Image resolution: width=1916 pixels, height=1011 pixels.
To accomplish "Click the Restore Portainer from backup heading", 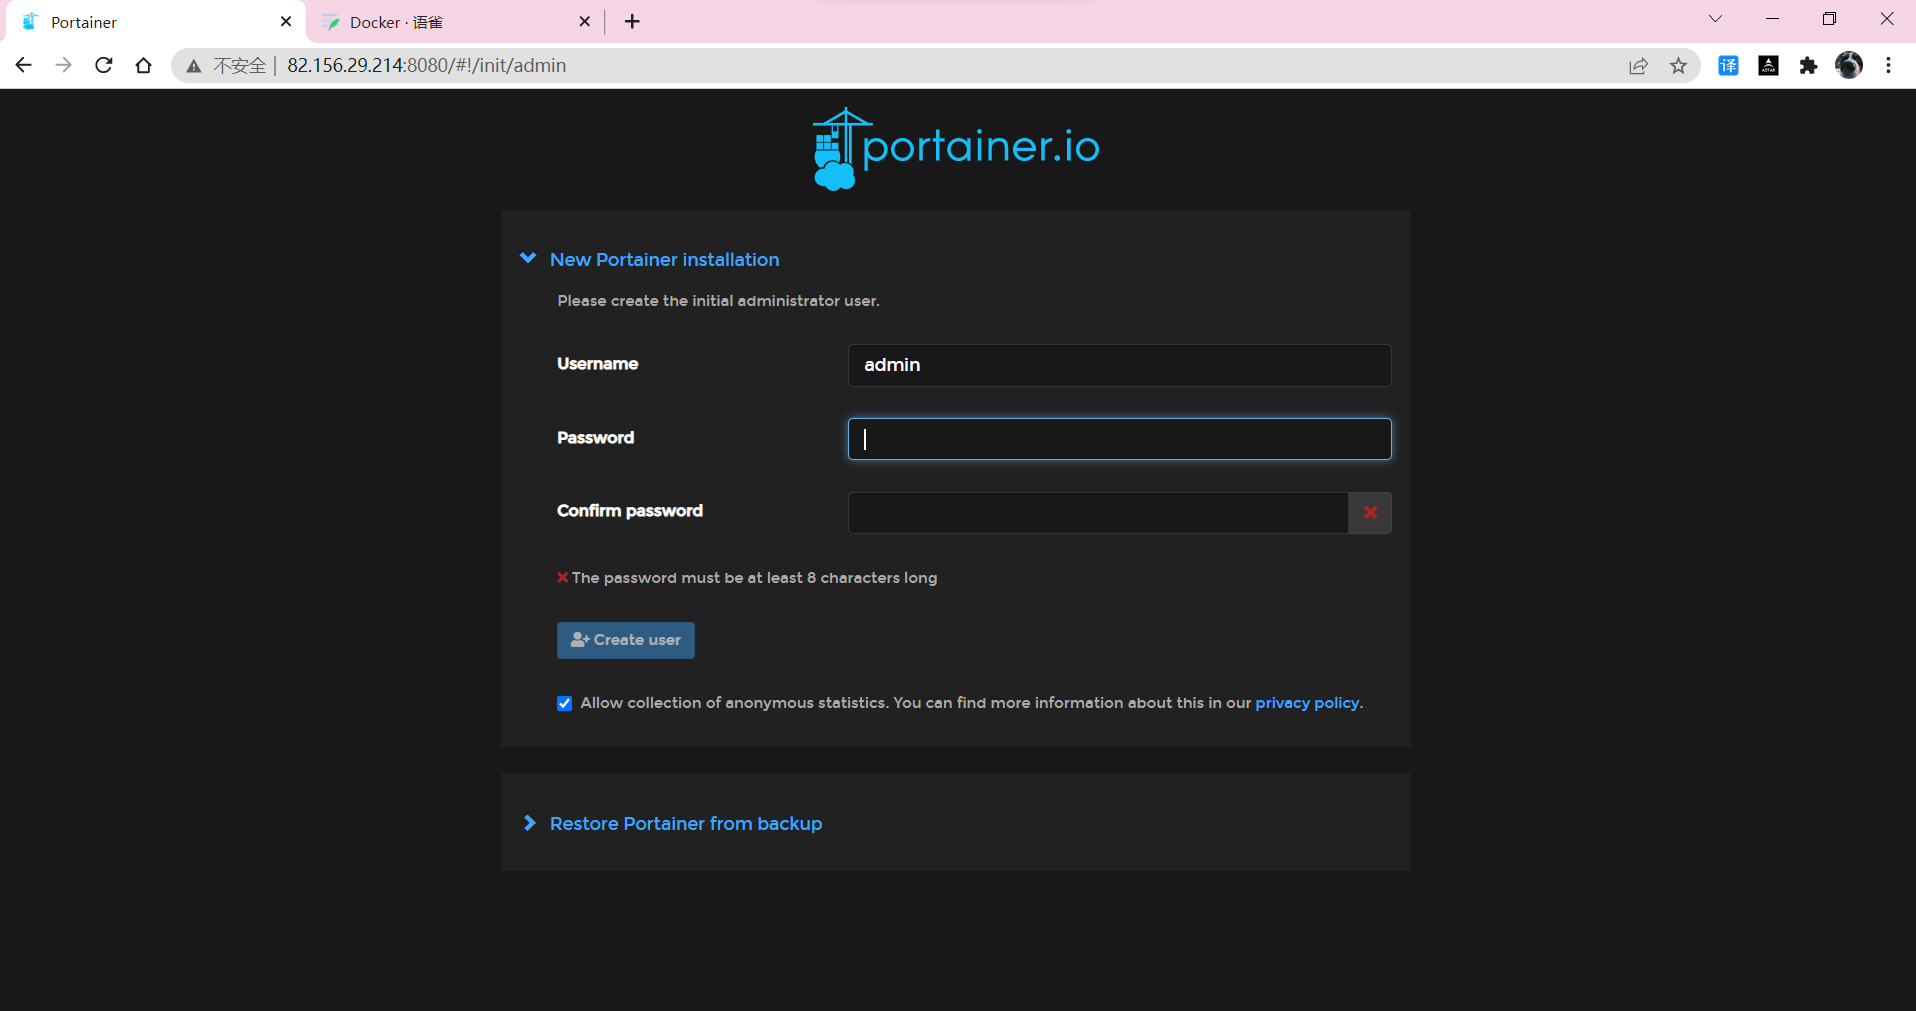I will click(x=686, y=823).
